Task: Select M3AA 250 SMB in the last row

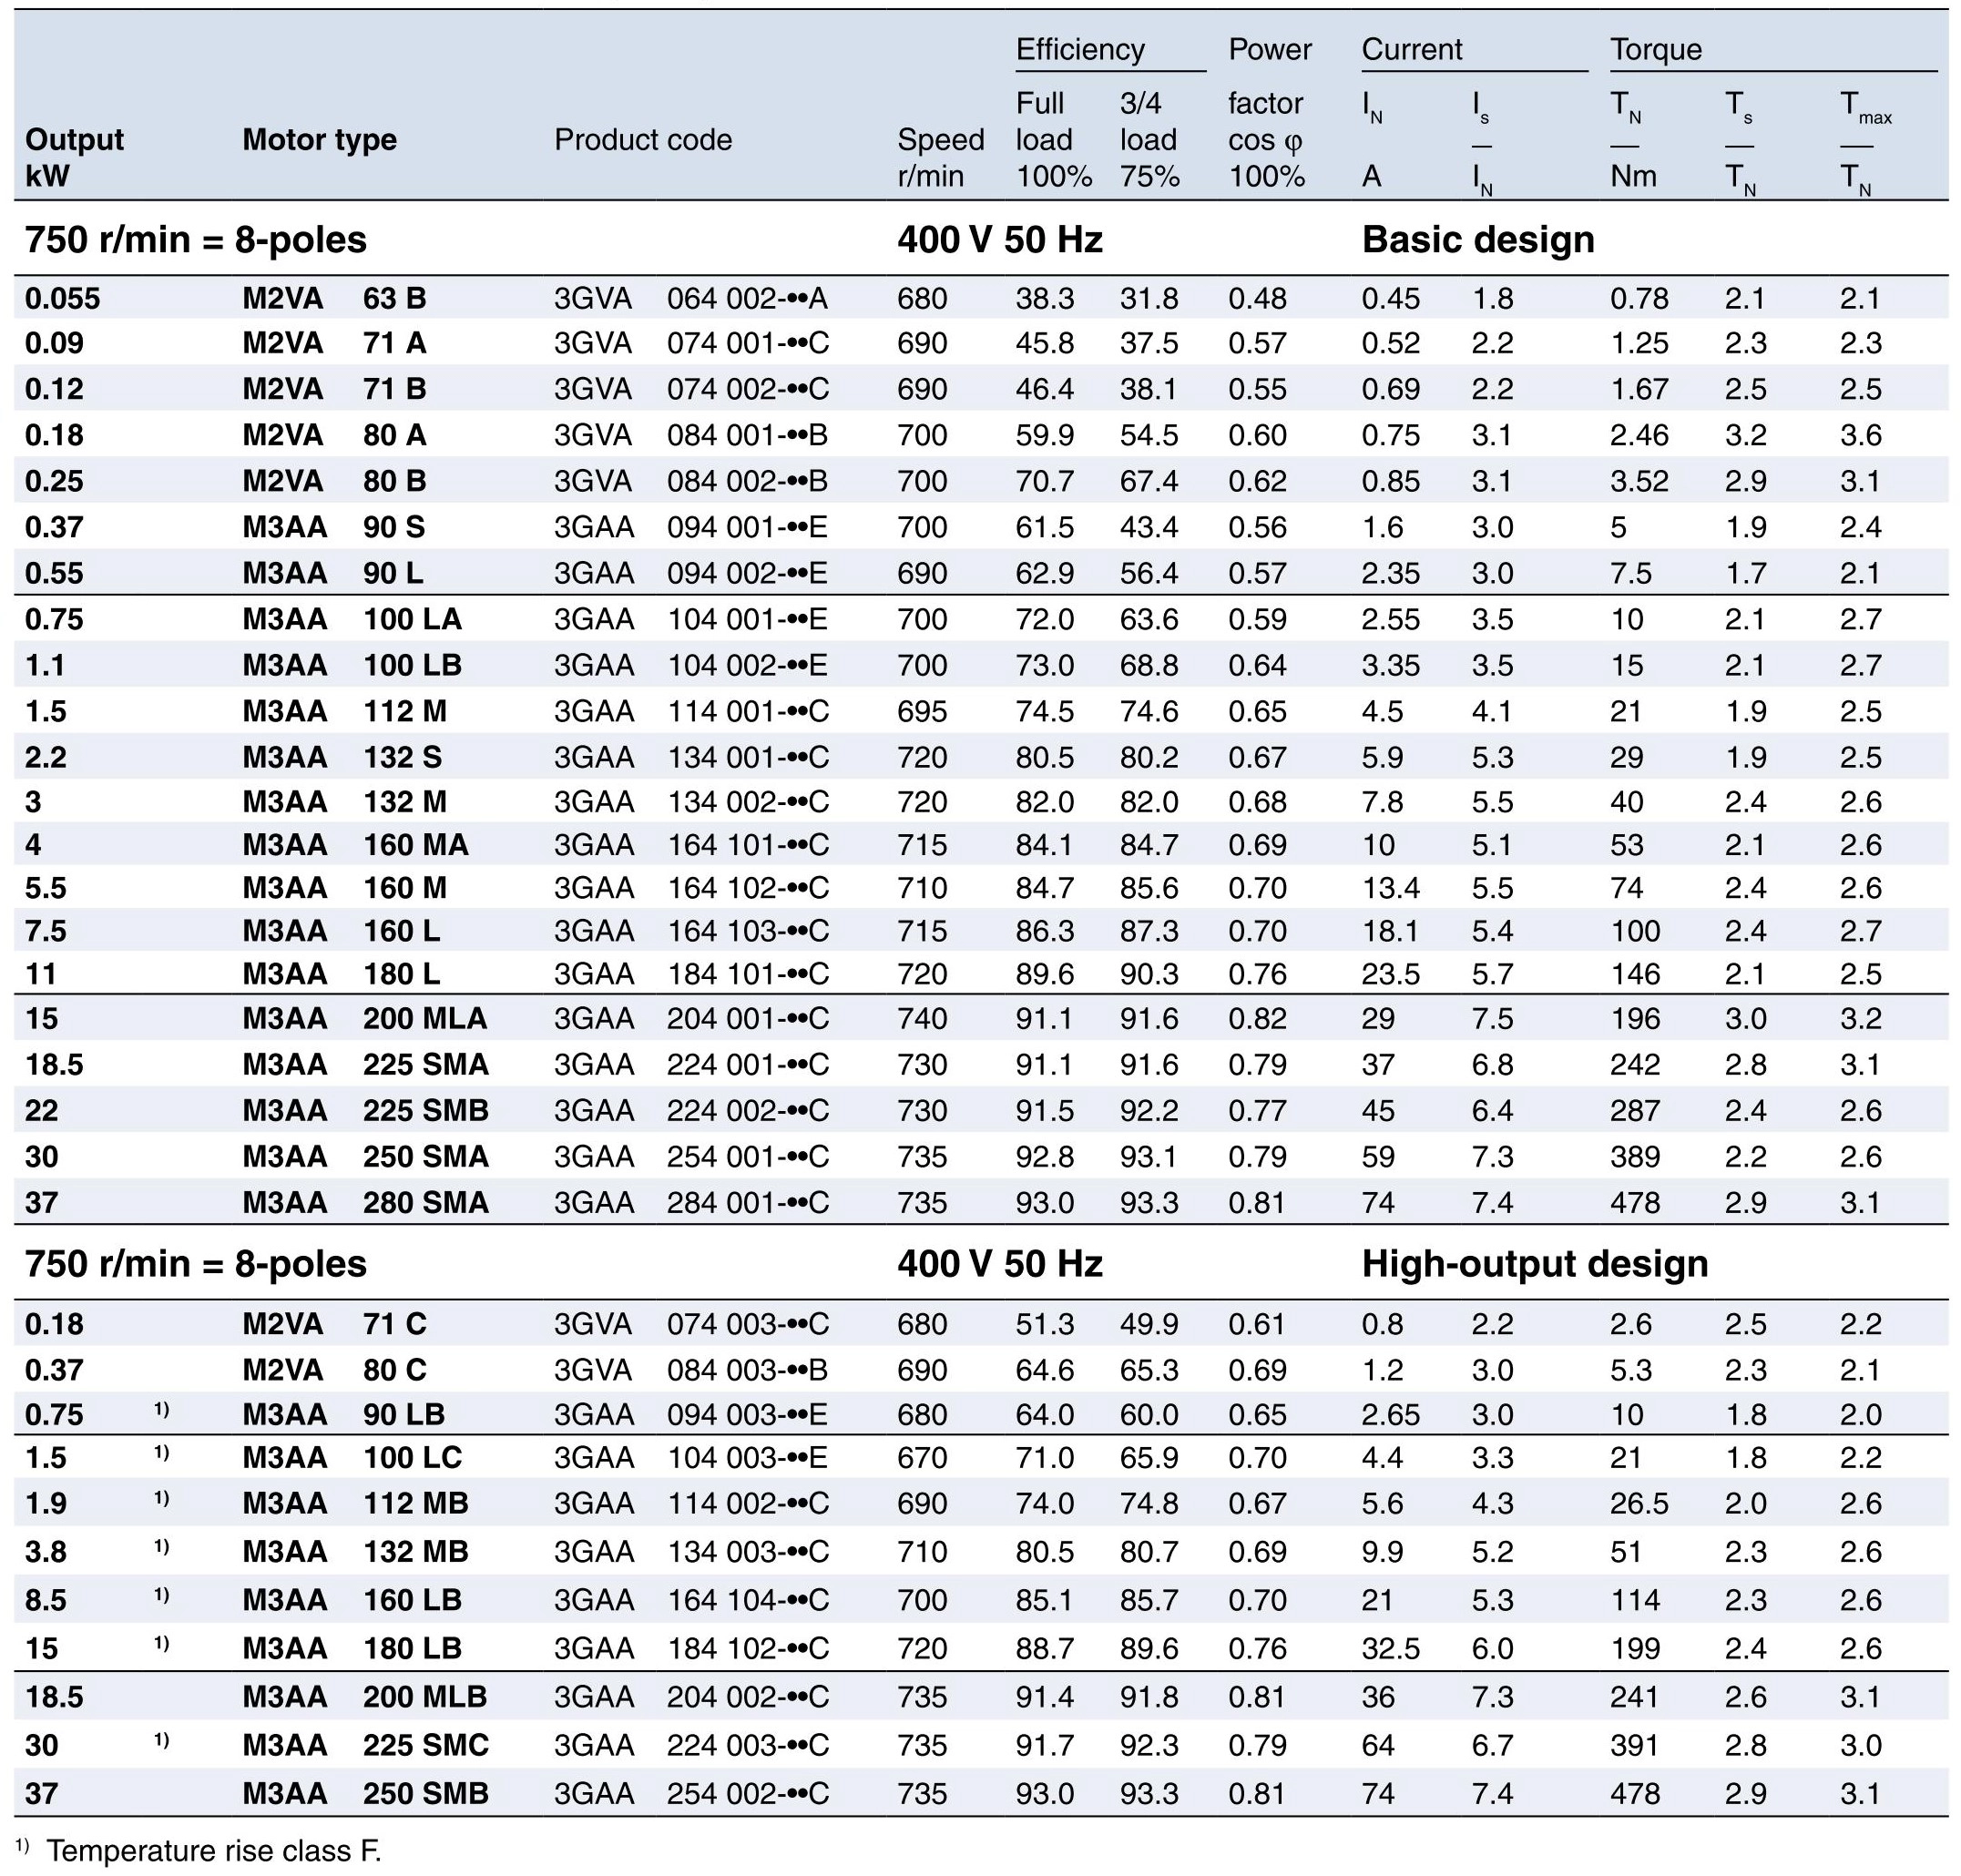Action: pyautogui.click(x=365, y=1794)
